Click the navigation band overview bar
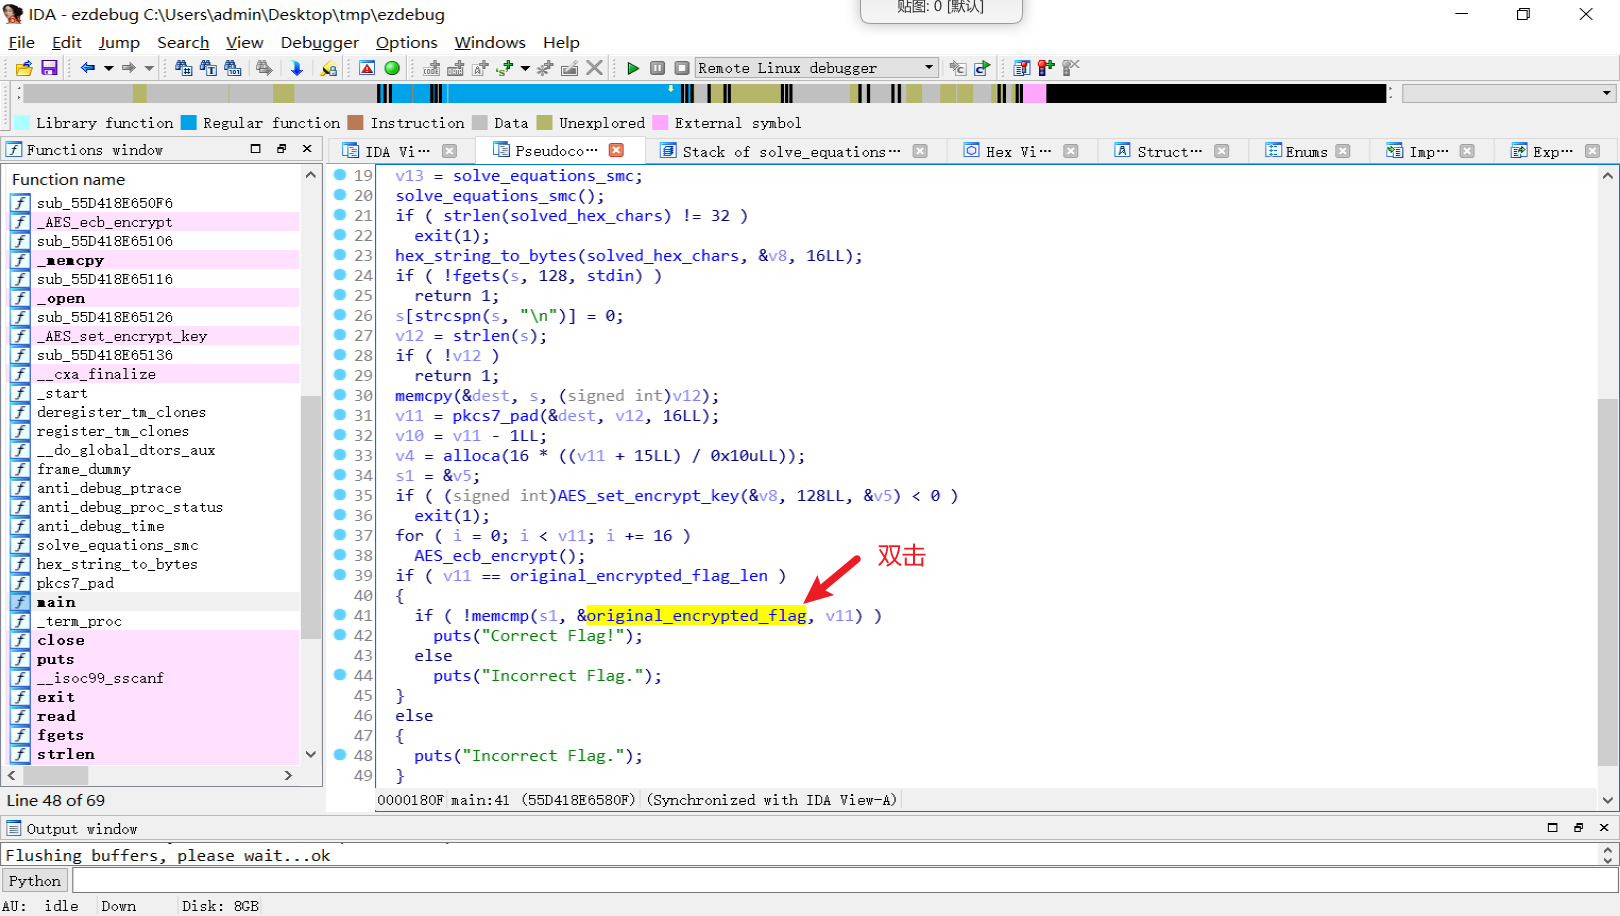 (x=705, y=93)
